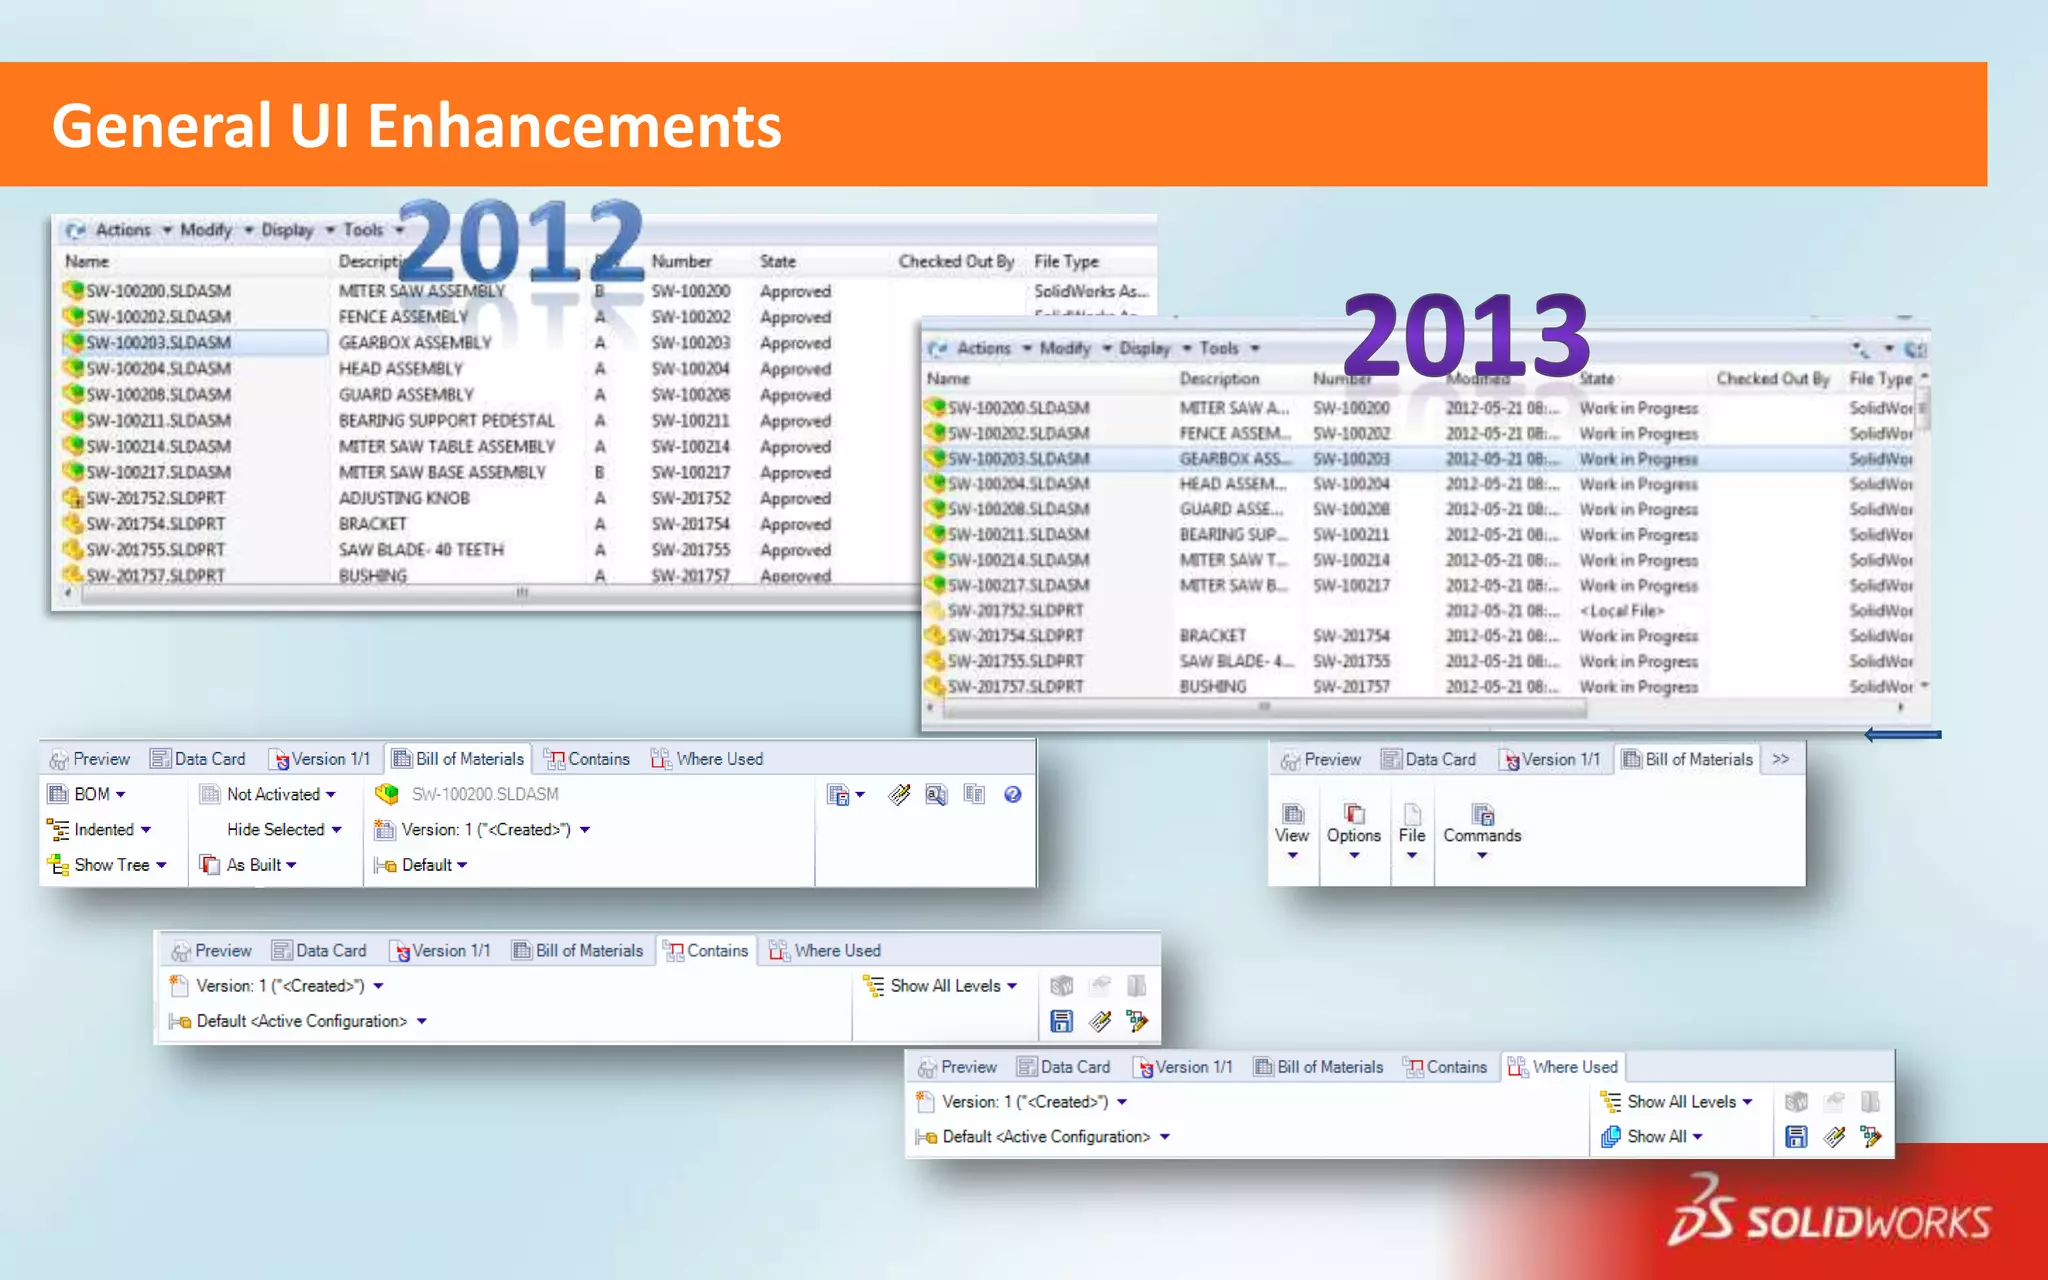Click the blue help question mark icon
Image resolution: width=2048 pixels, height=1280 pixels.
pos(1012,794)
